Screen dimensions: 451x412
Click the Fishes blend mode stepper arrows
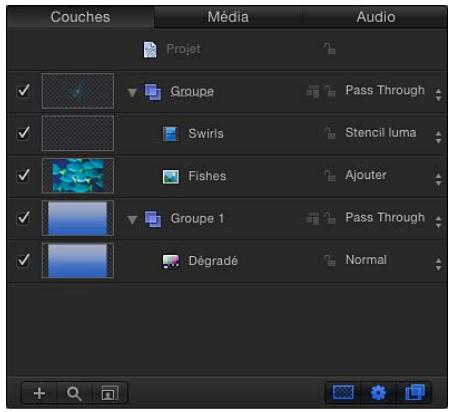coord(438,179)
